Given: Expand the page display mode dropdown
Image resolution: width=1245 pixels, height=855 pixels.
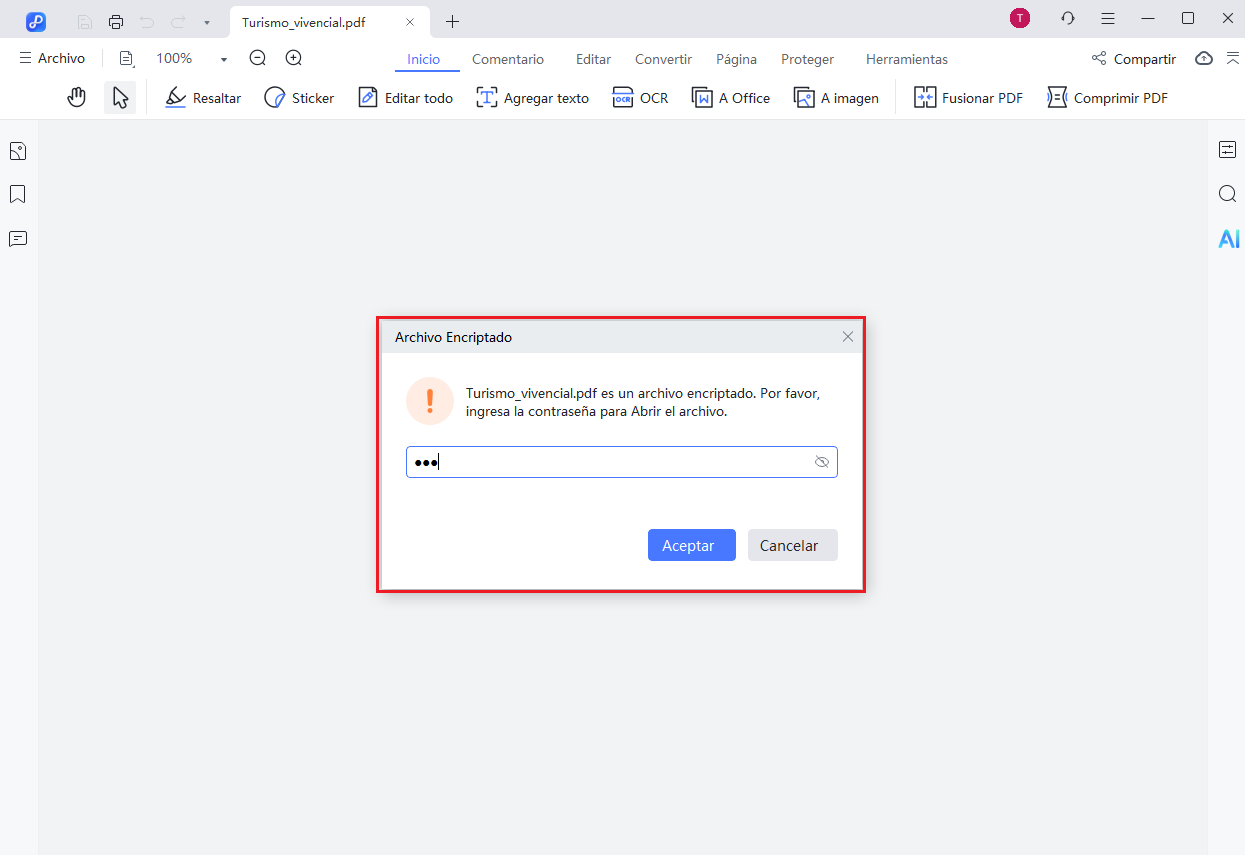Looking at the screenshot, I should [126, 58].
